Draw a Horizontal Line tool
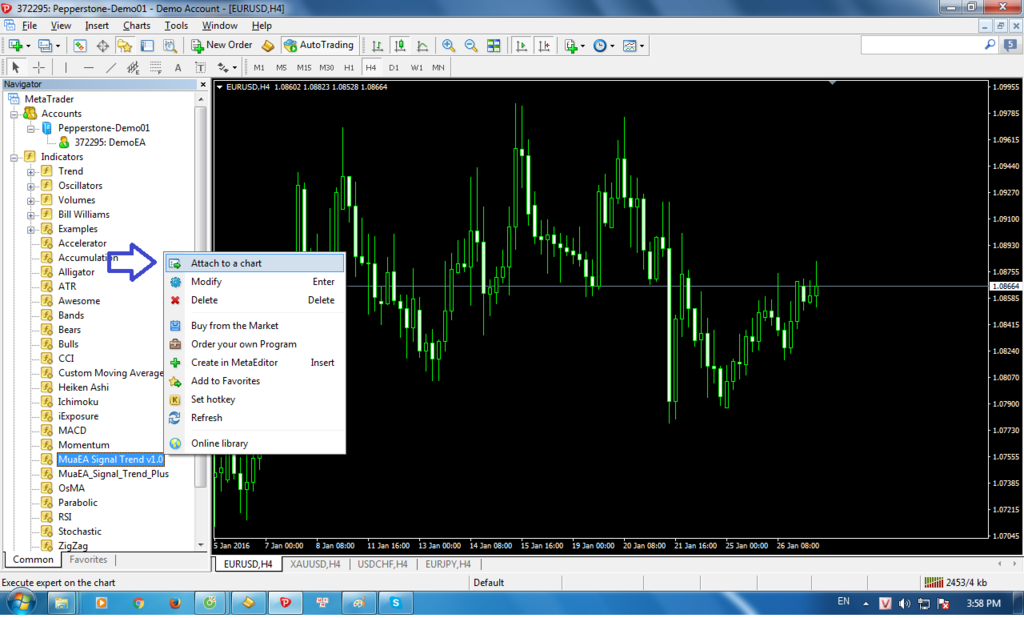 [88, 67]
